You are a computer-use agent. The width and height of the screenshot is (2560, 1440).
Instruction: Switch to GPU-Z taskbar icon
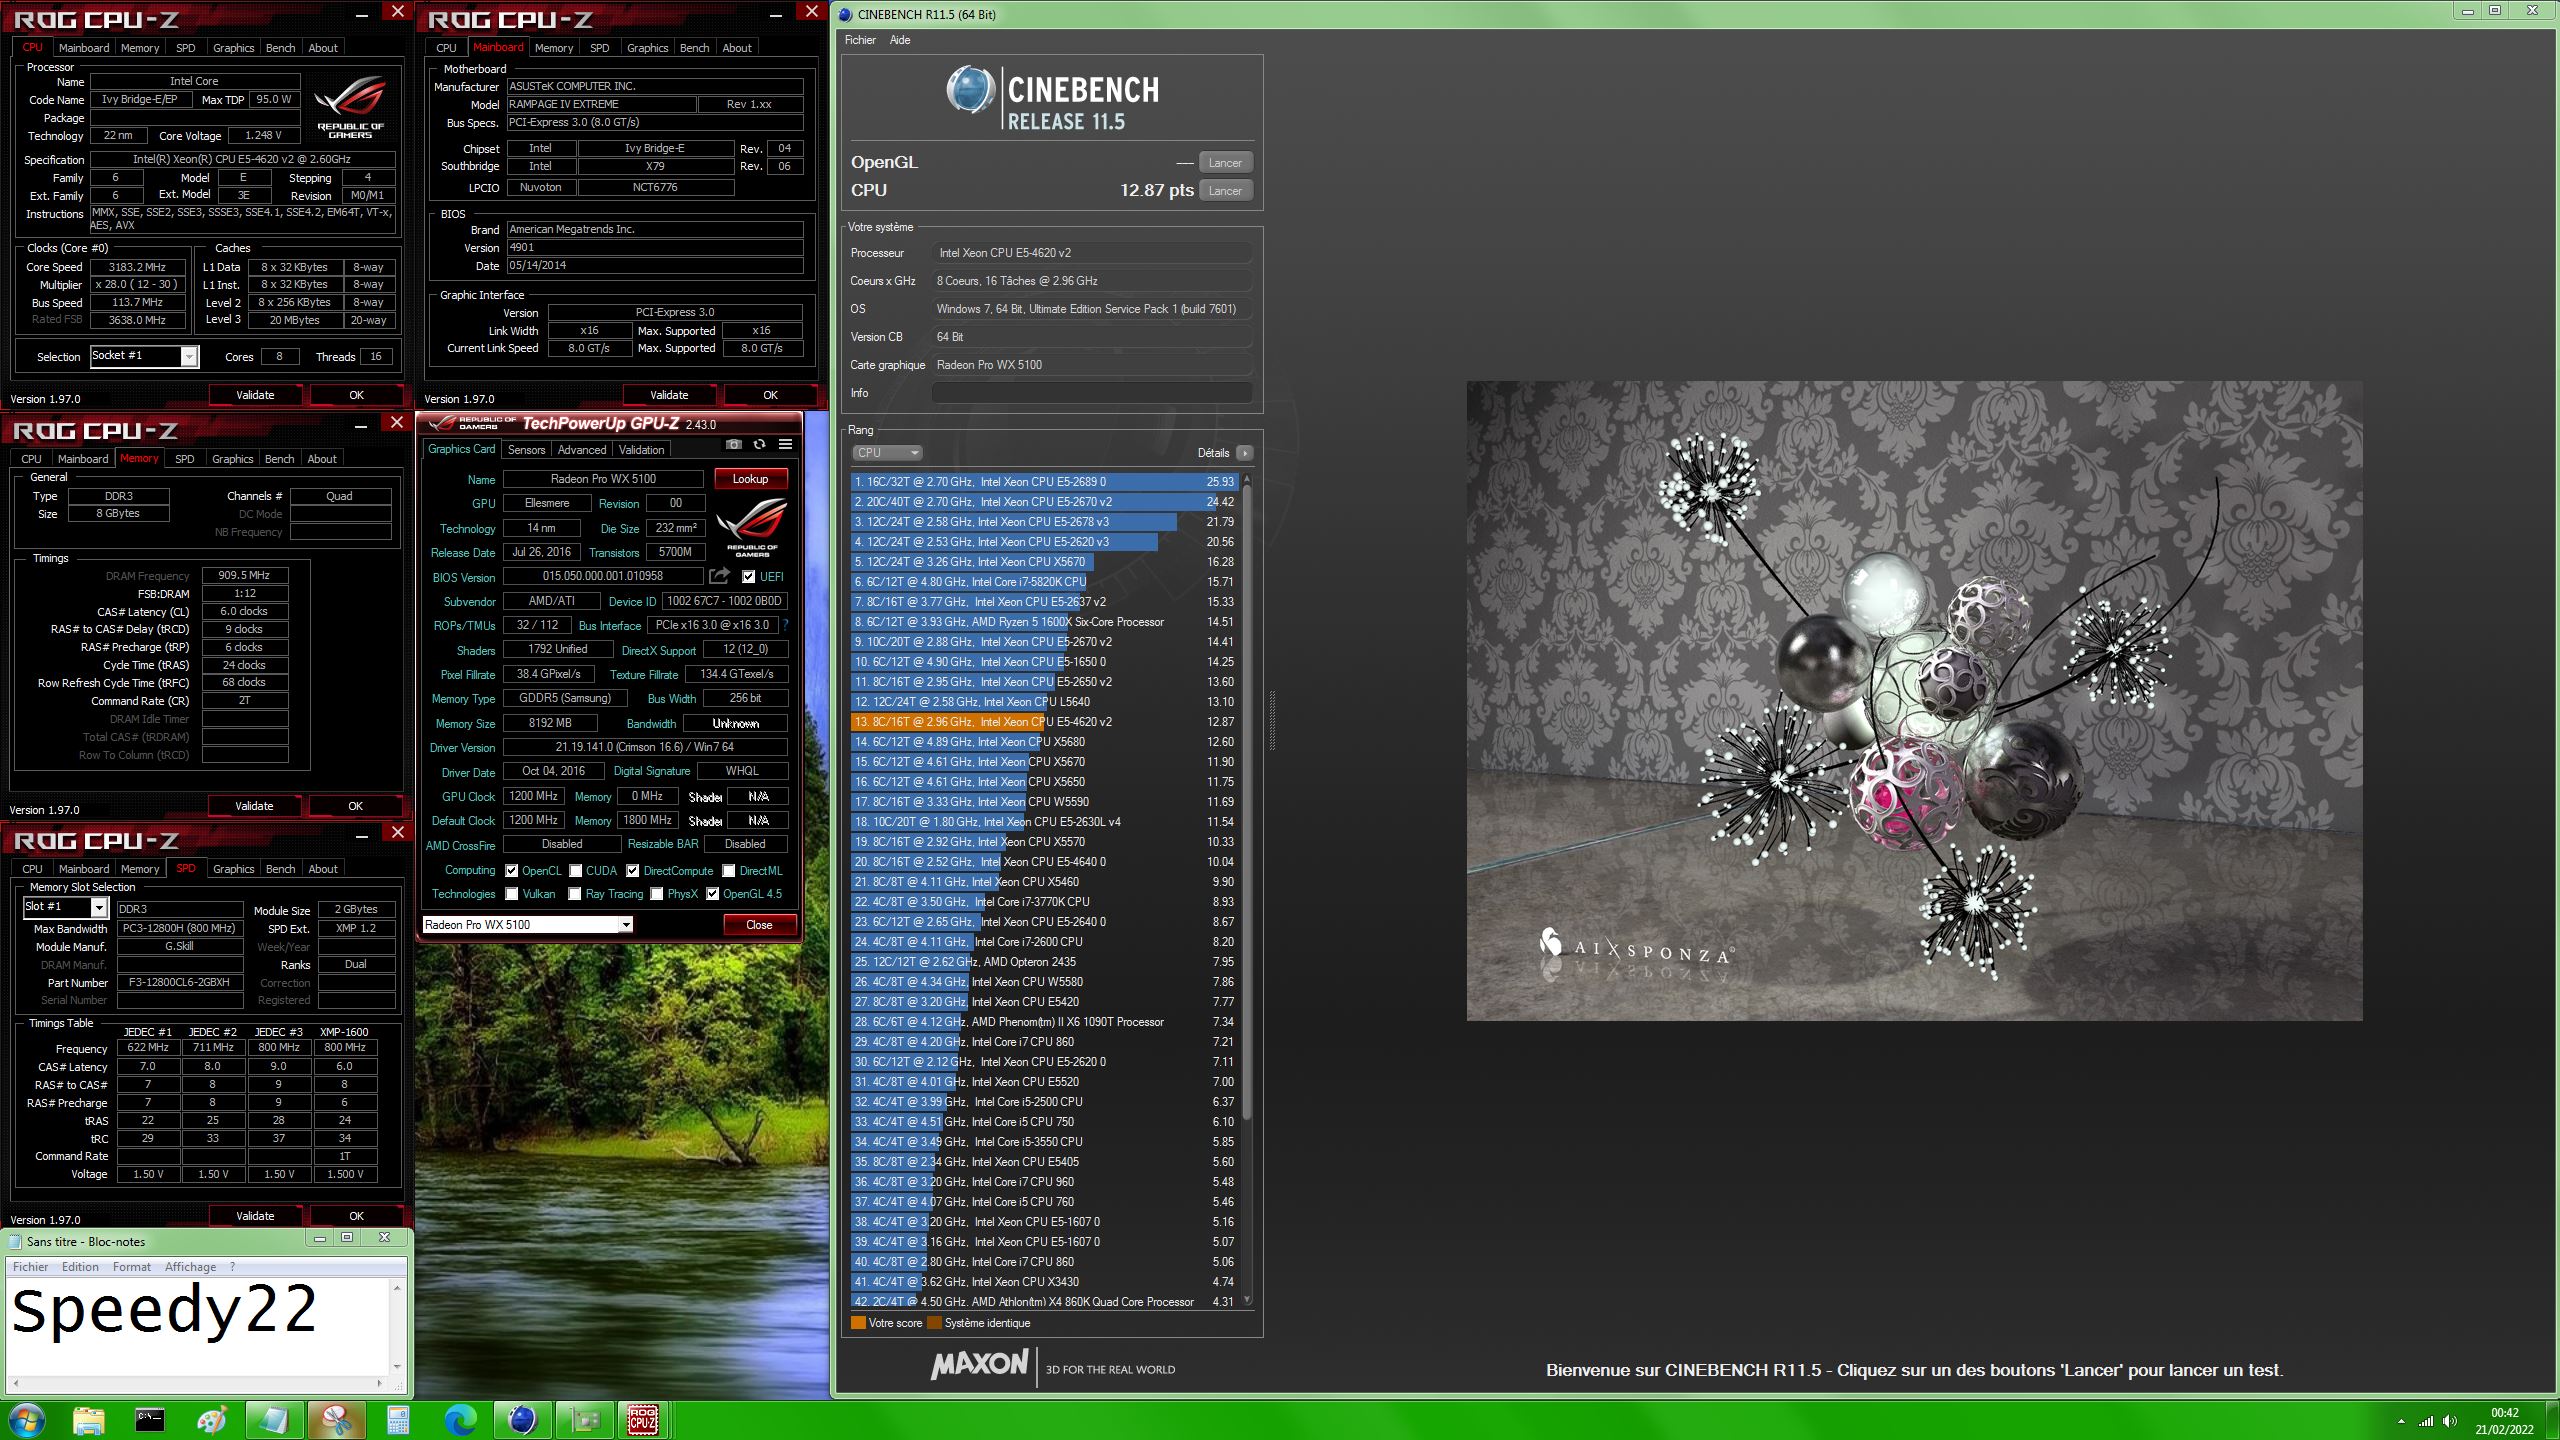tap(584, 1420)
